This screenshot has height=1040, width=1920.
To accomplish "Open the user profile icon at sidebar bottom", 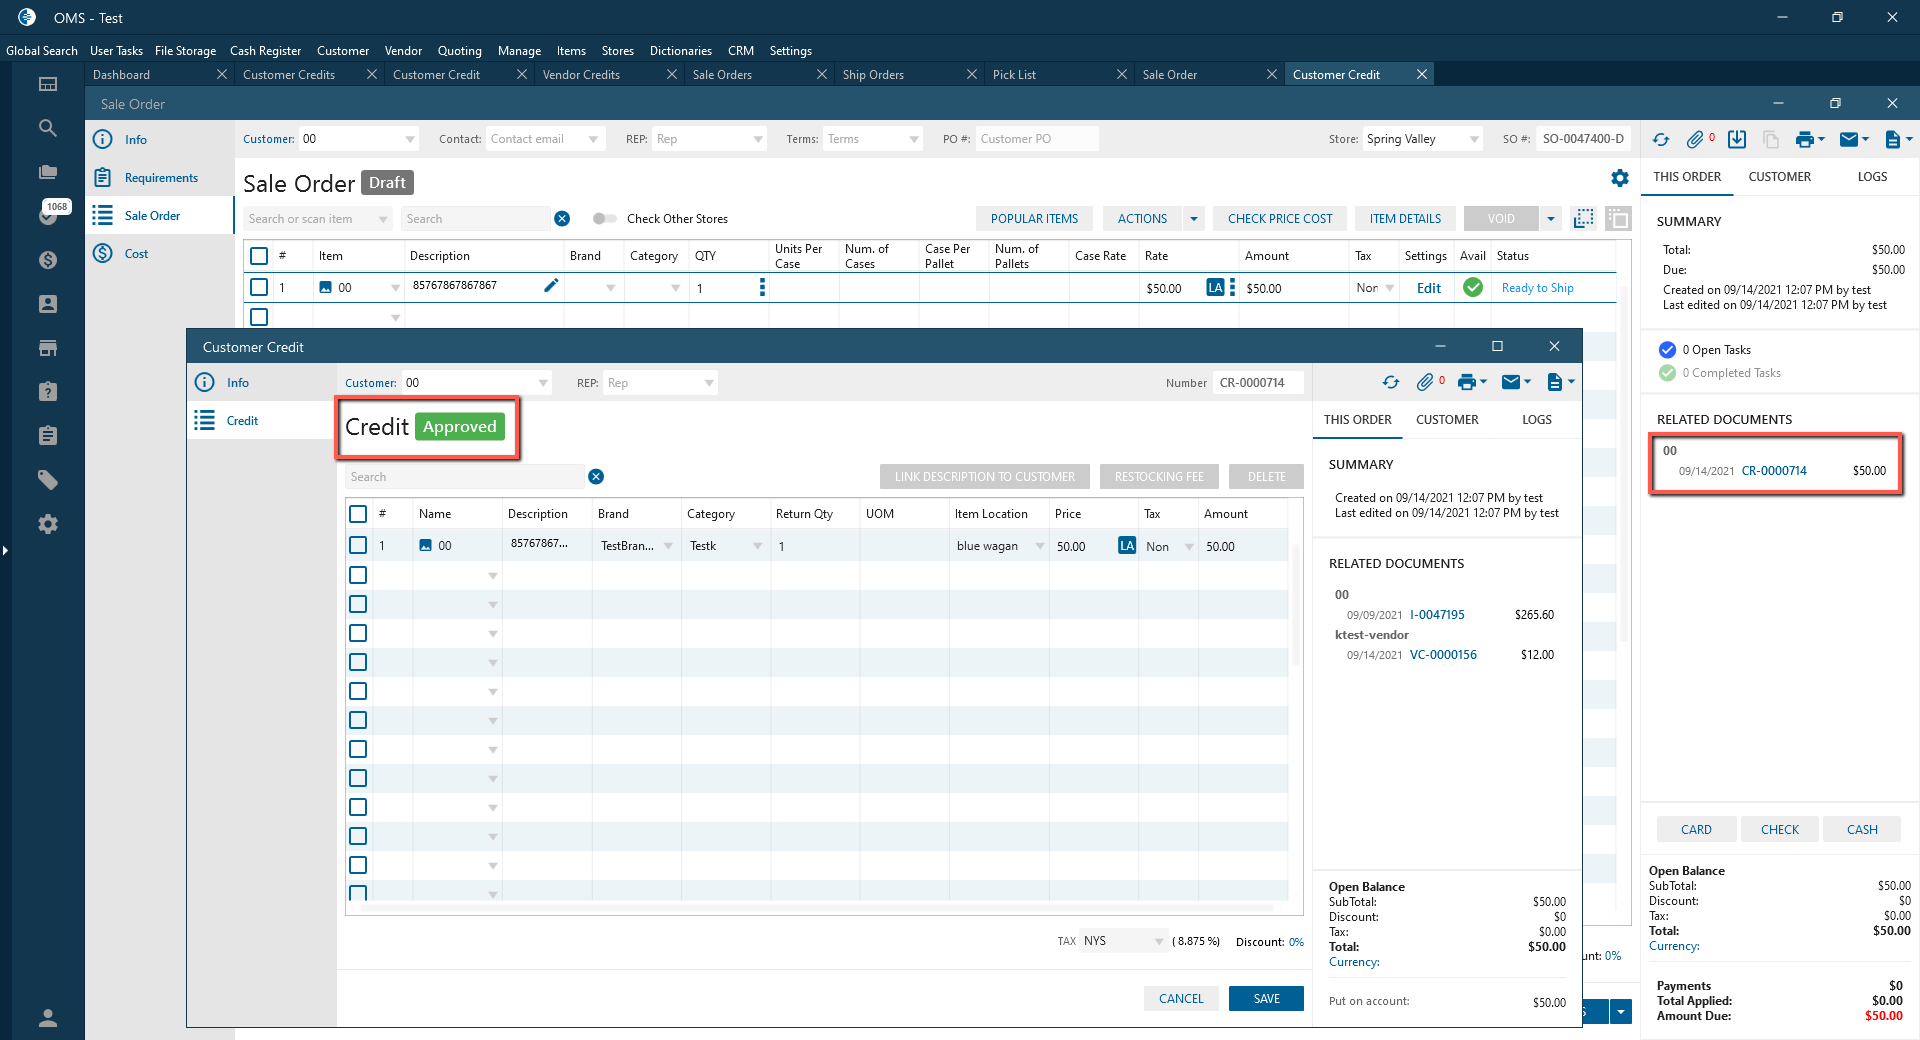I will 47,1018.
